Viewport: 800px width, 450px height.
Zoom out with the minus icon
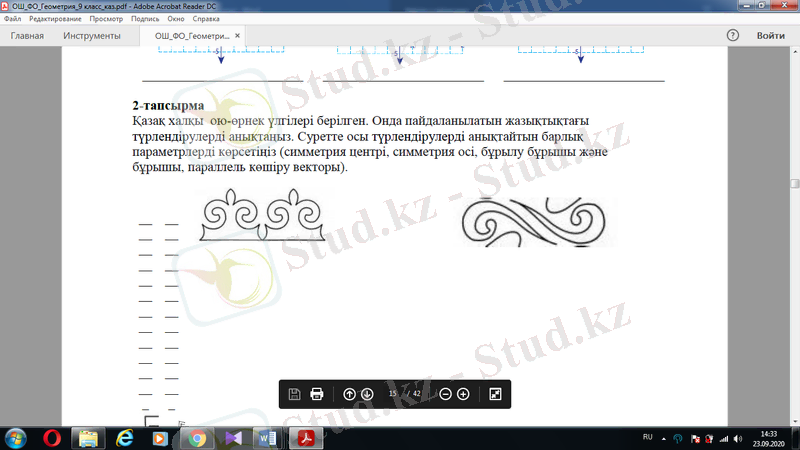446,394
